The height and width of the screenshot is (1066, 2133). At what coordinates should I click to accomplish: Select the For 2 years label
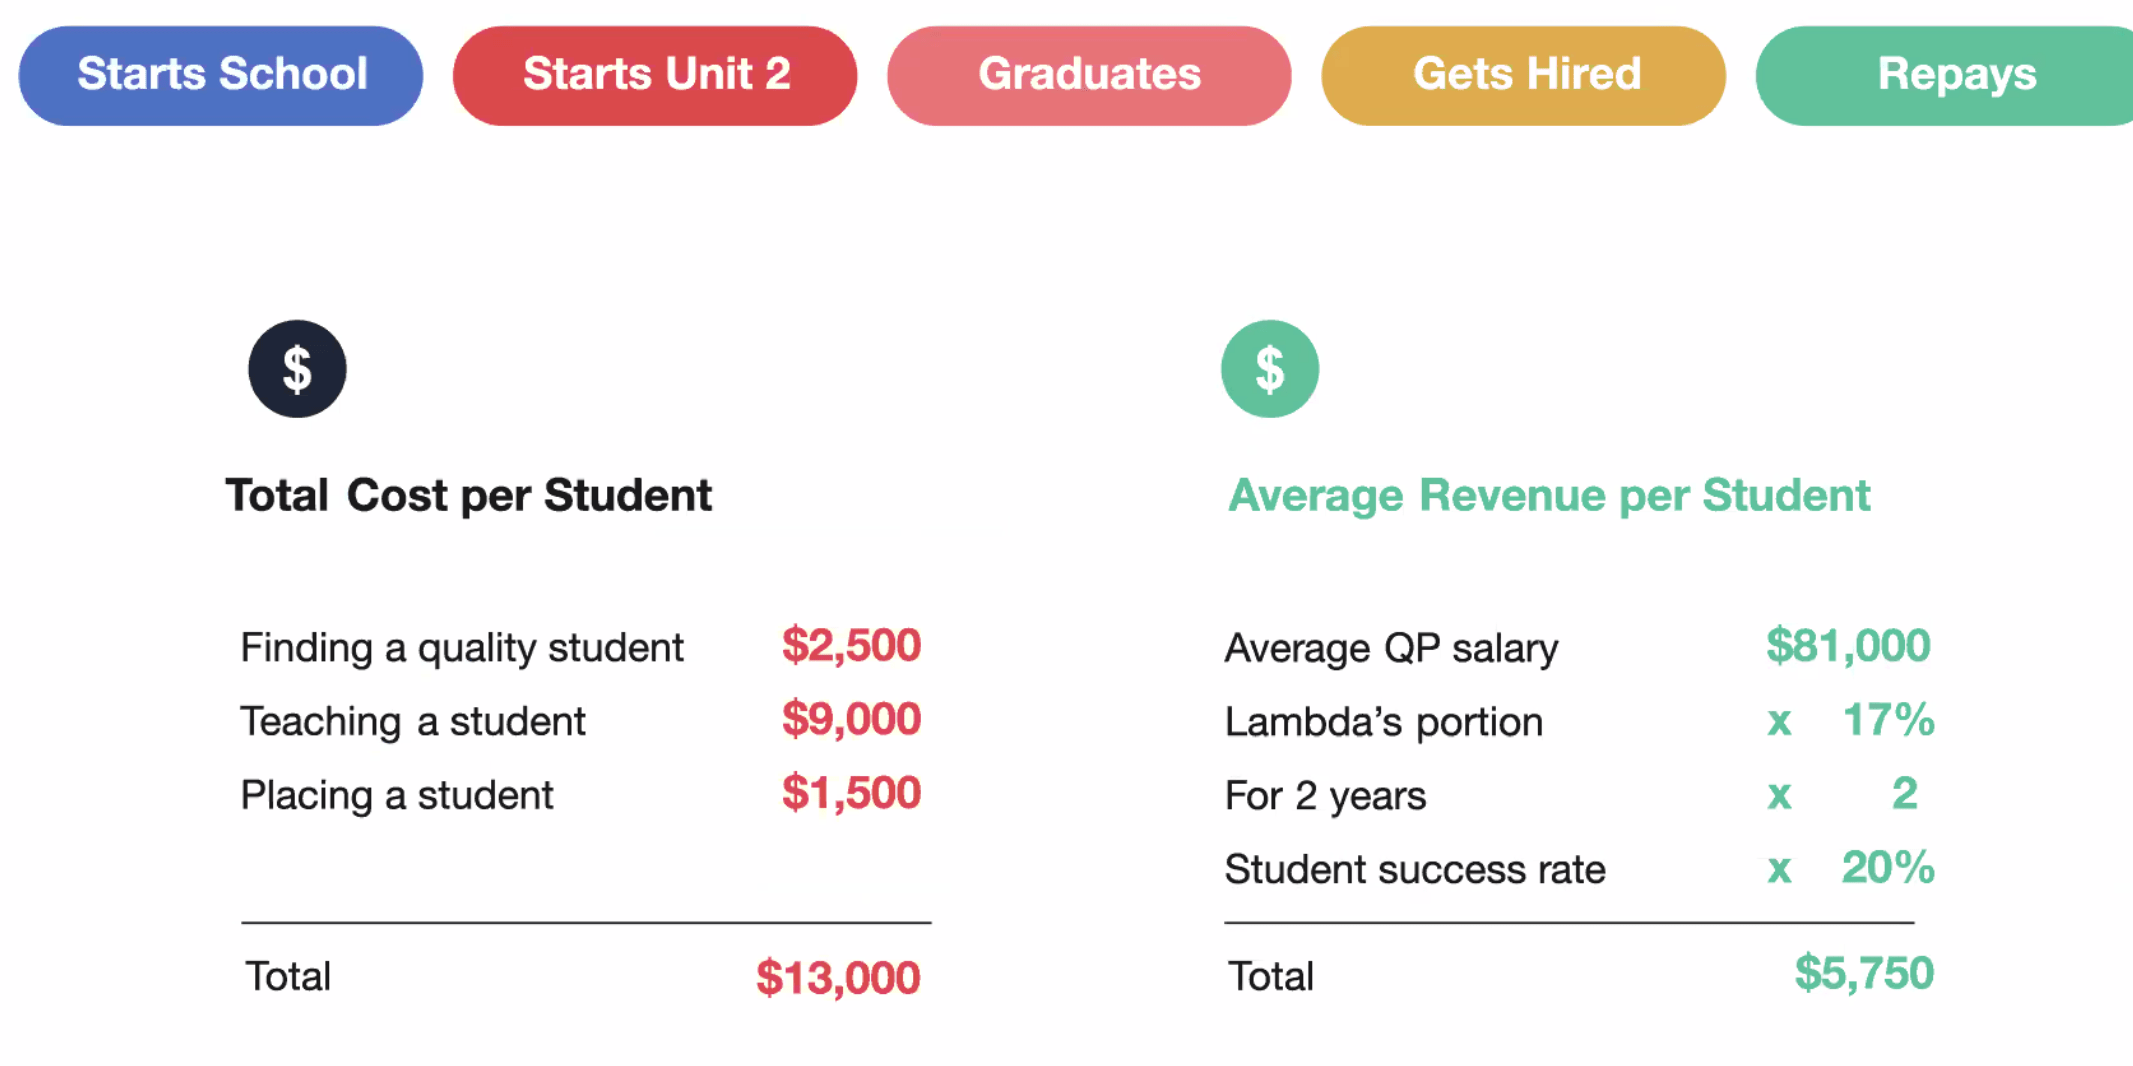pos(1325,796)
